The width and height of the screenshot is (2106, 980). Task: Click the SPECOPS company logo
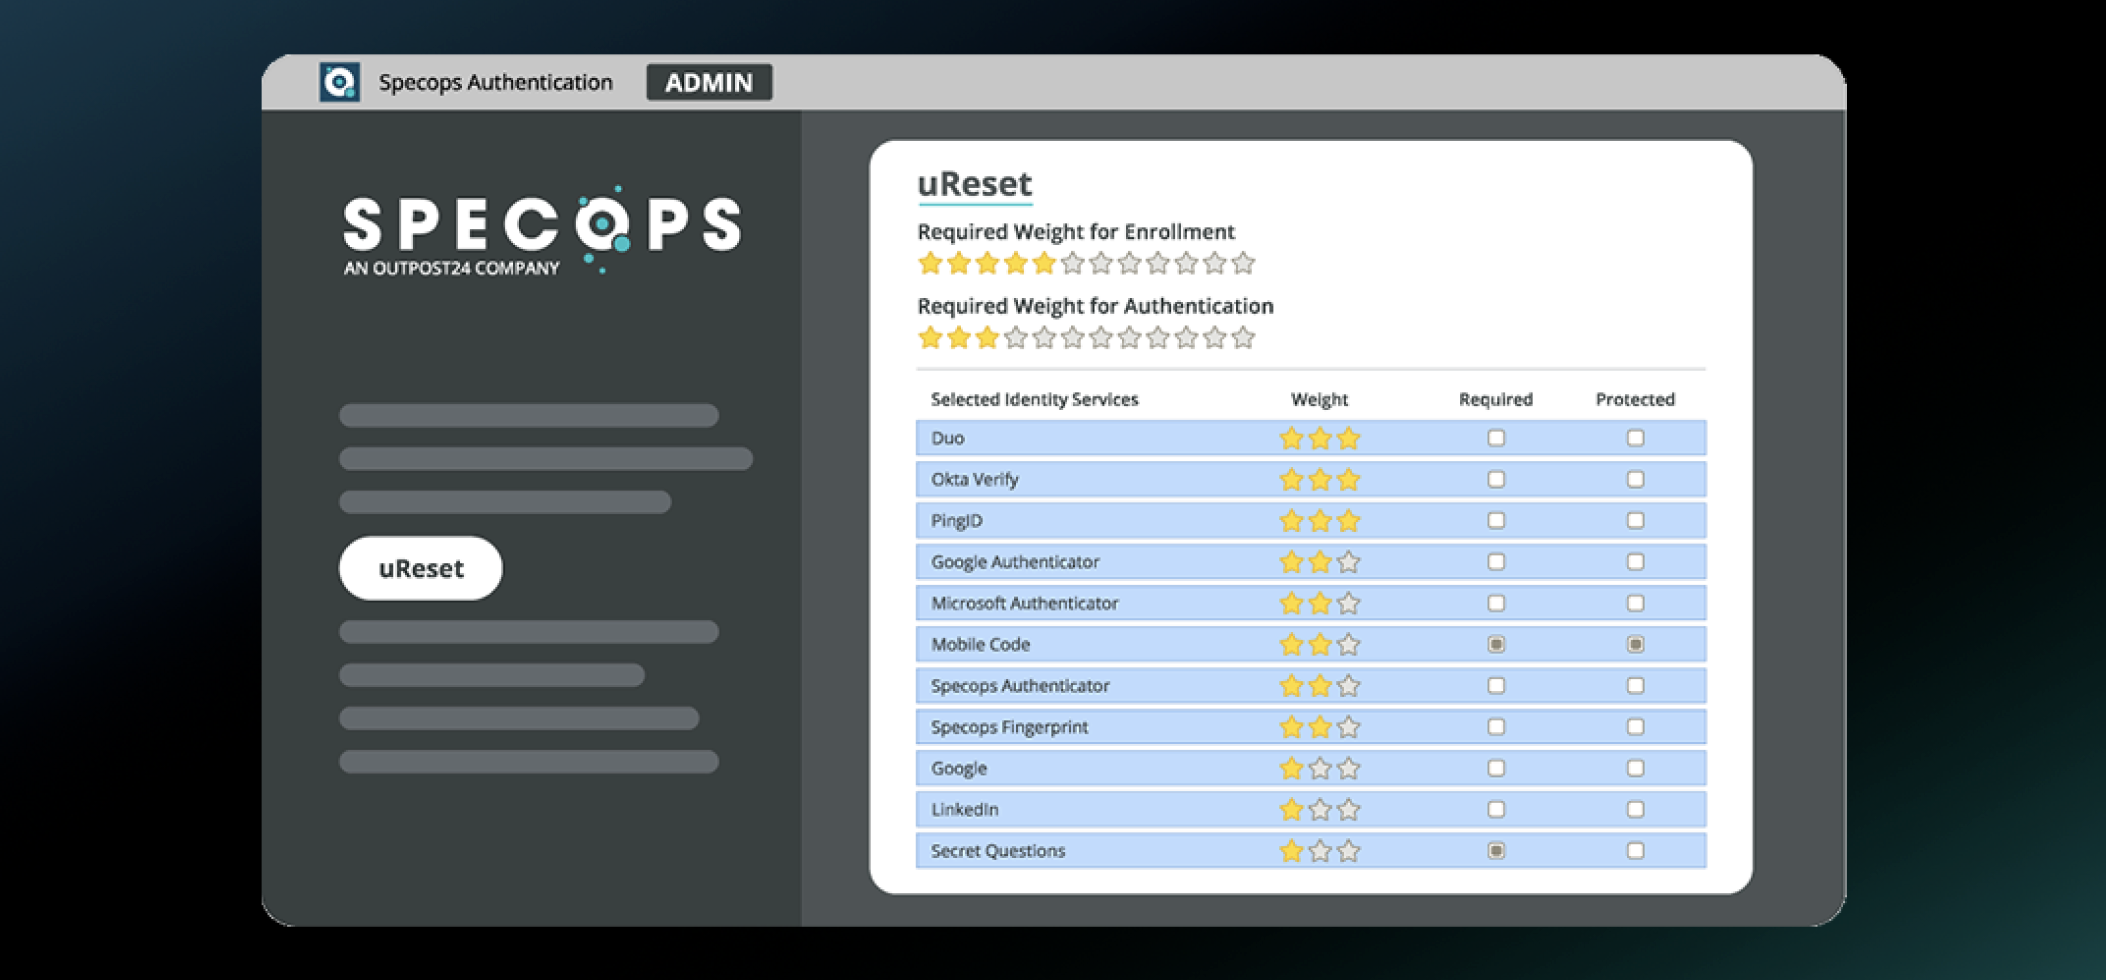pyautogui.click(x=542, y=230)
